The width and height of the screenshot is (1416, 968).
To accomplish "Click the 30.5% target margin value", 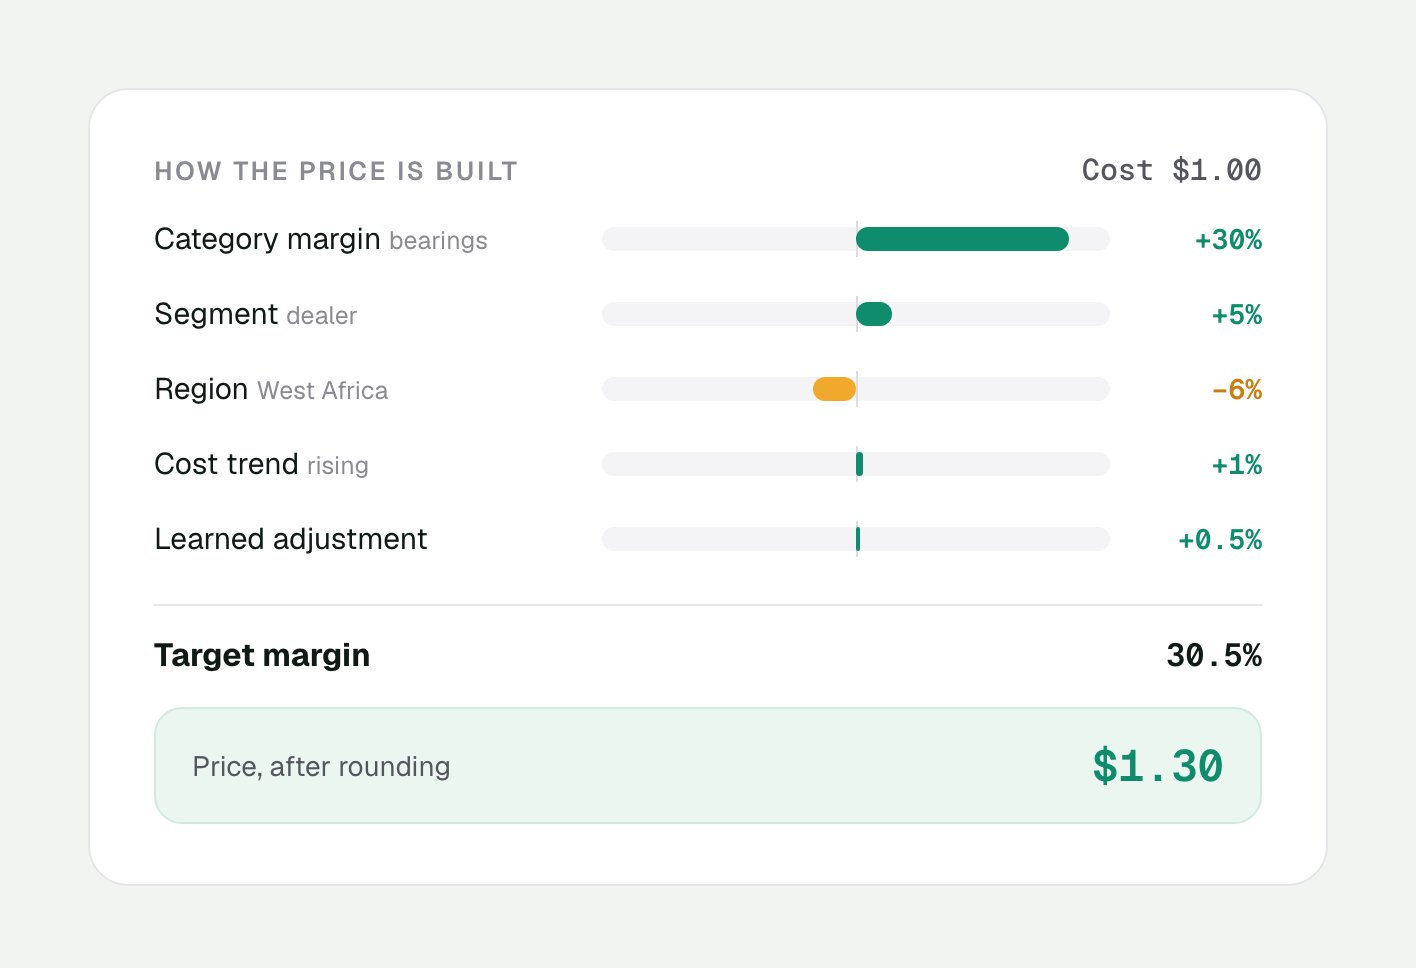I will [x=1214, y=655].
